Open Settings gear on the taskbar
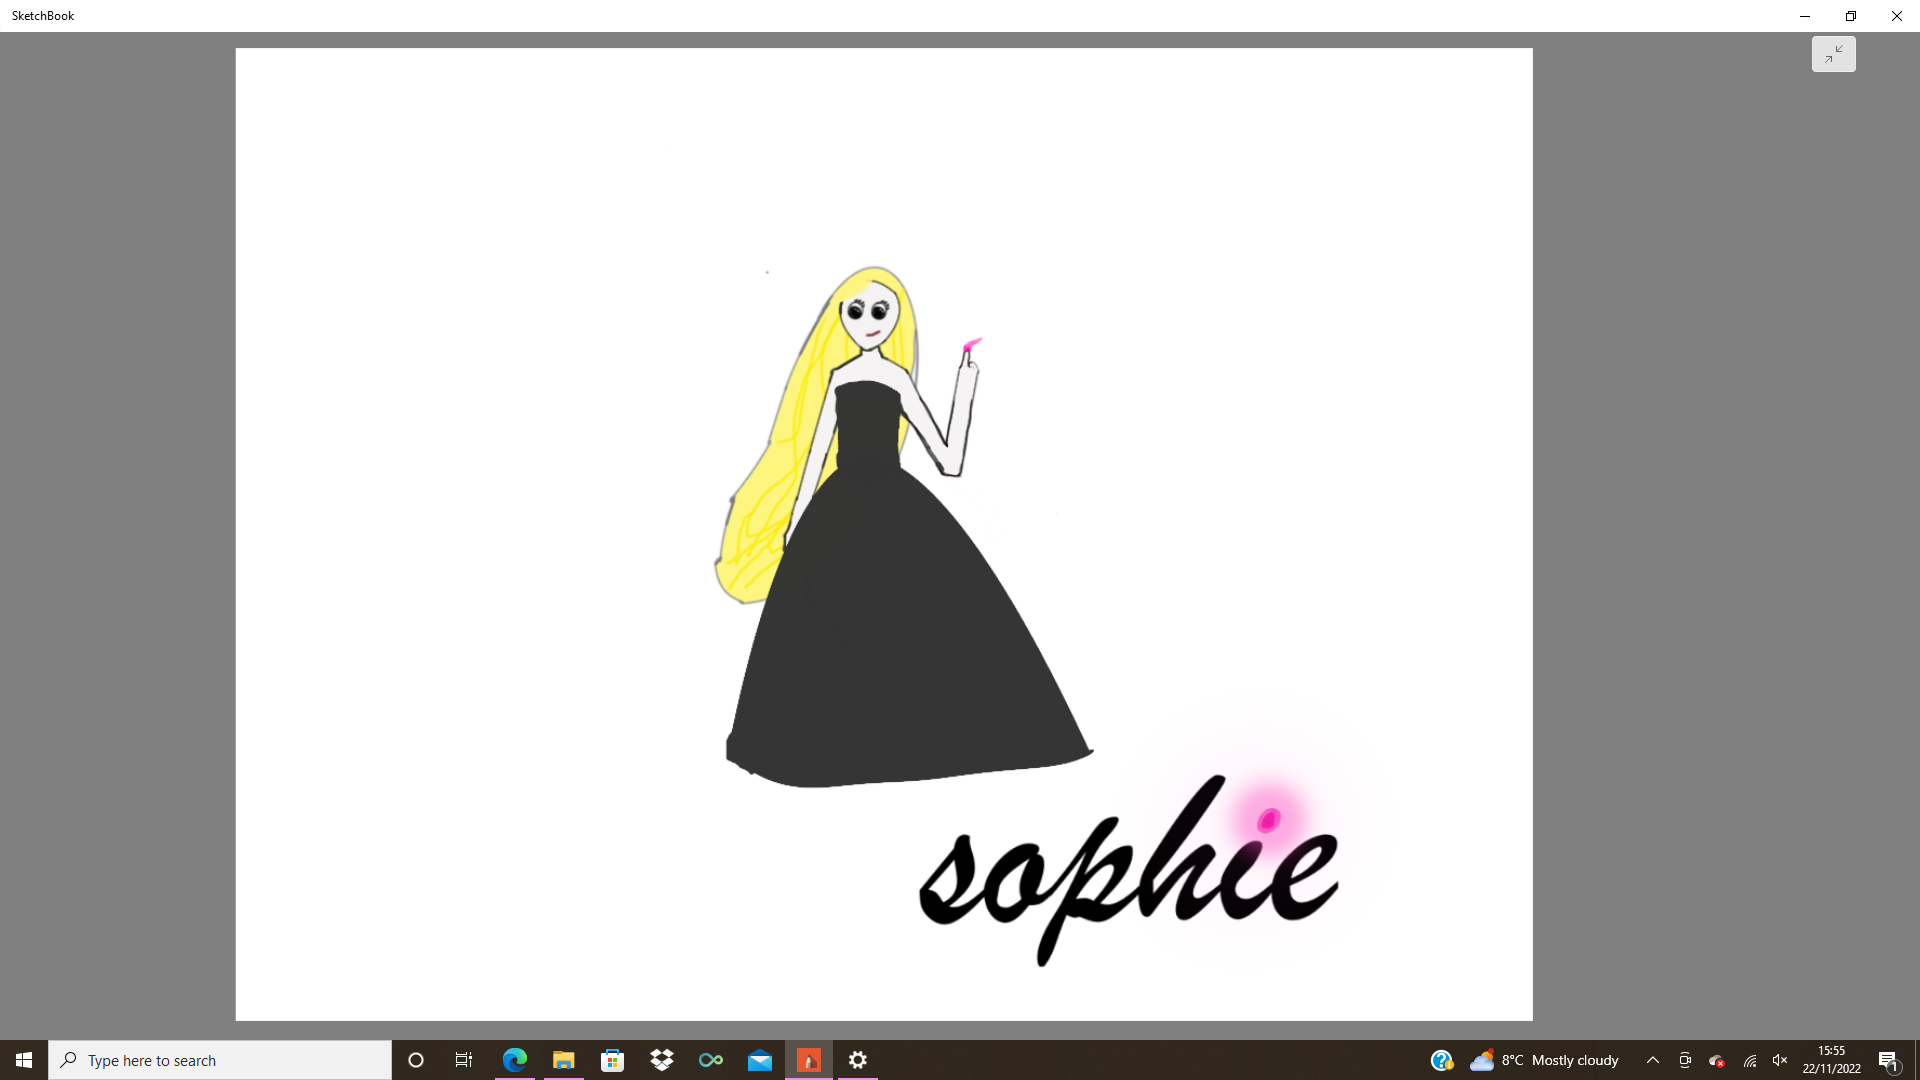 (858, 1060)
